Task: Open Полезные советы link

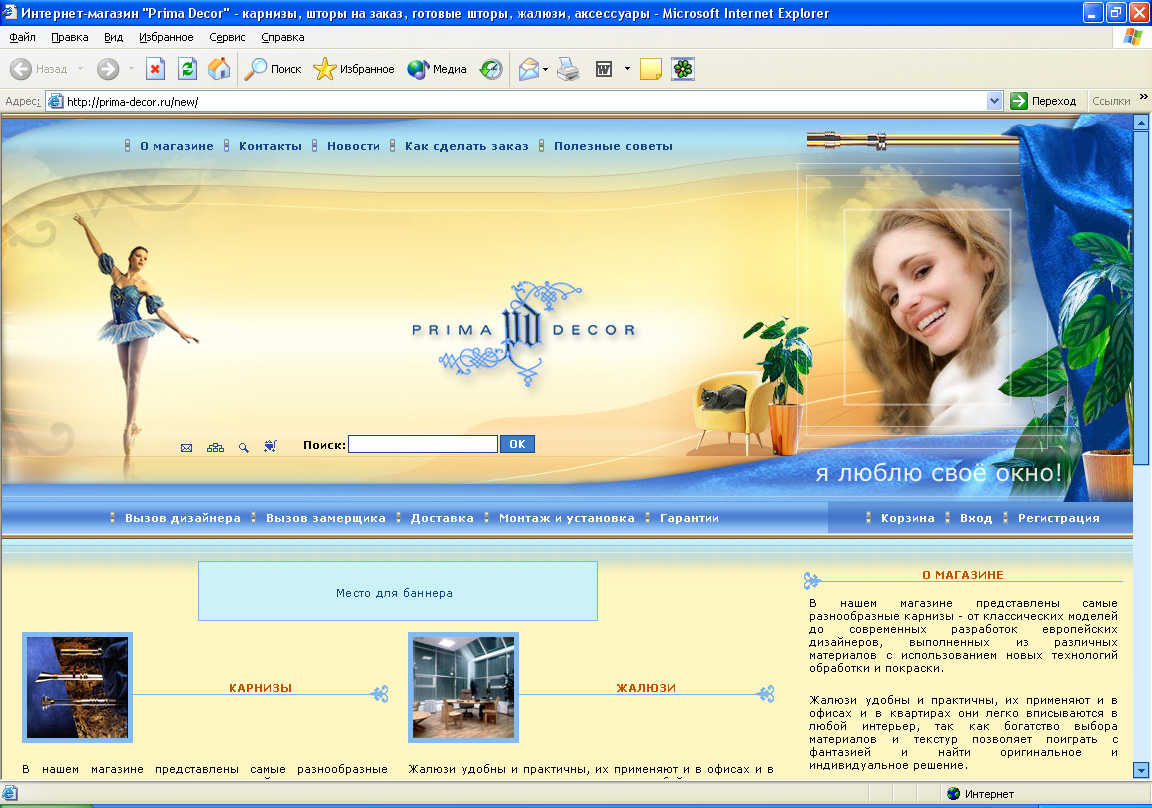Action: coord(613,146)
